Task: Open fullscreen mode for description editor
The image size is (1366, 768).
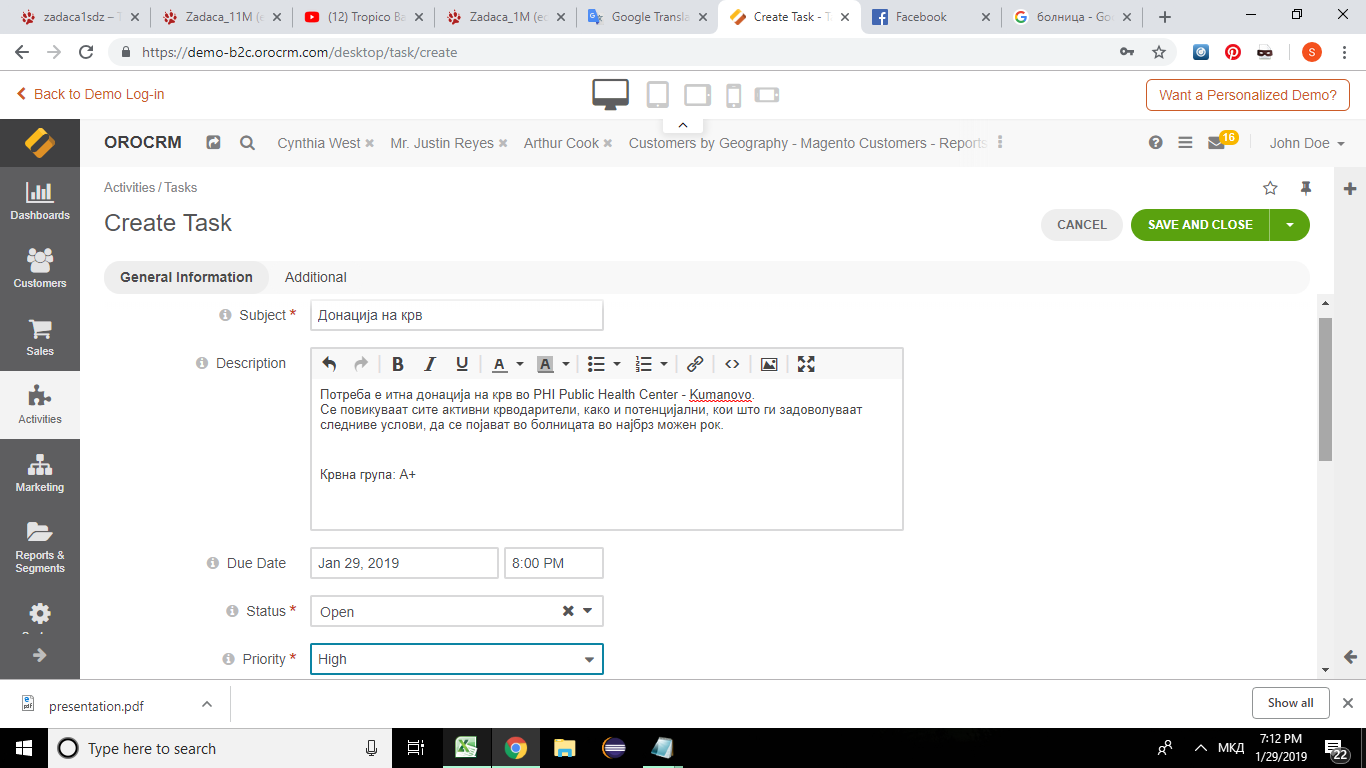Action: pyautogui.click(x=806, y=364)
